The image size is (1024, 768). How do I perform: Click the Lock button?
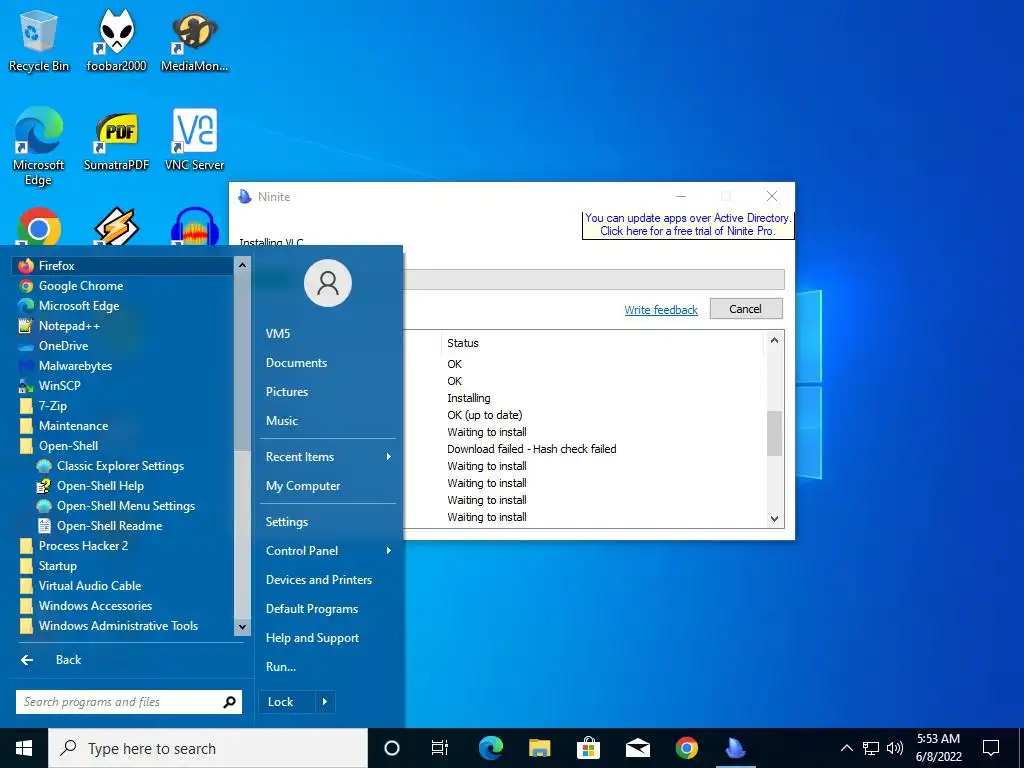coord(287,702)
